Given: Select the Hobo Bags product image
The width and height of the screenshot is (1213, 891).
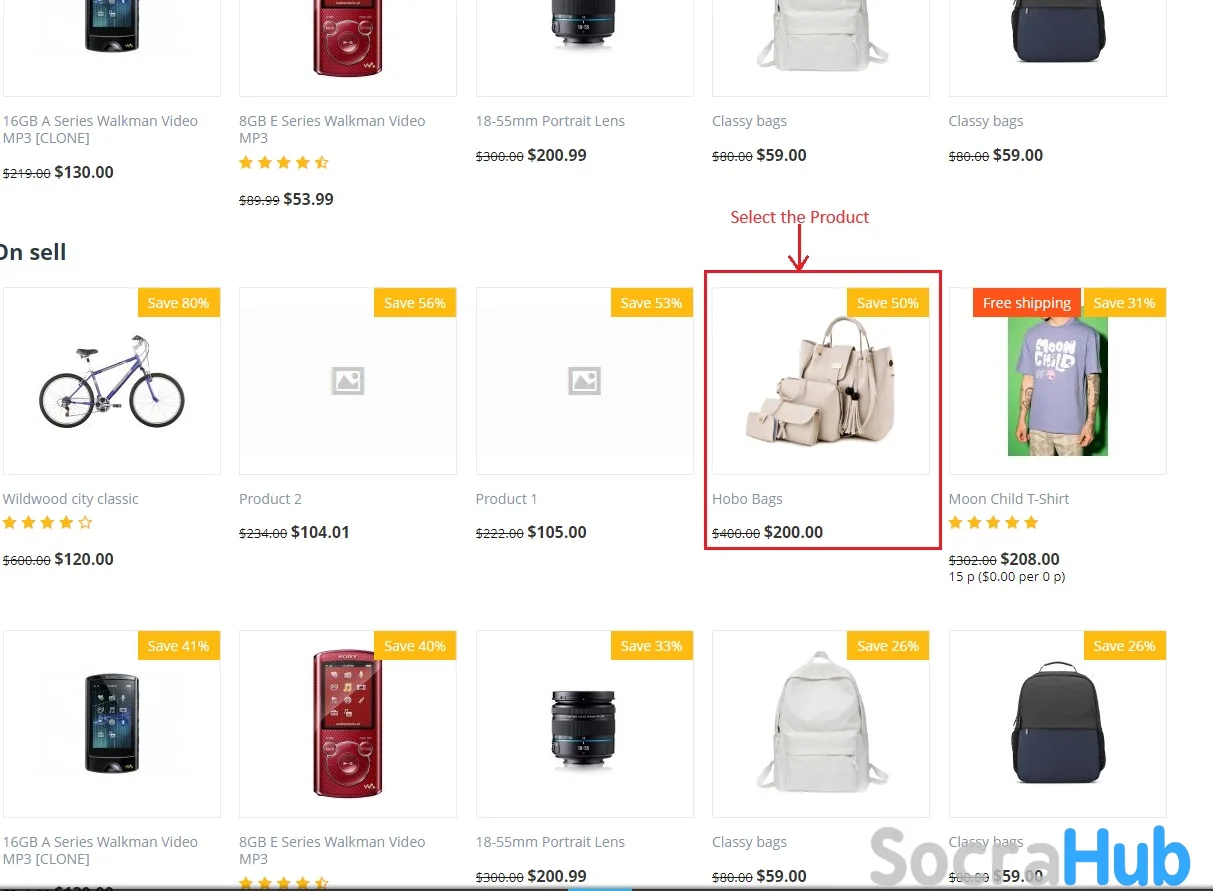Looking at the screenshot, I should coord(820,378).
